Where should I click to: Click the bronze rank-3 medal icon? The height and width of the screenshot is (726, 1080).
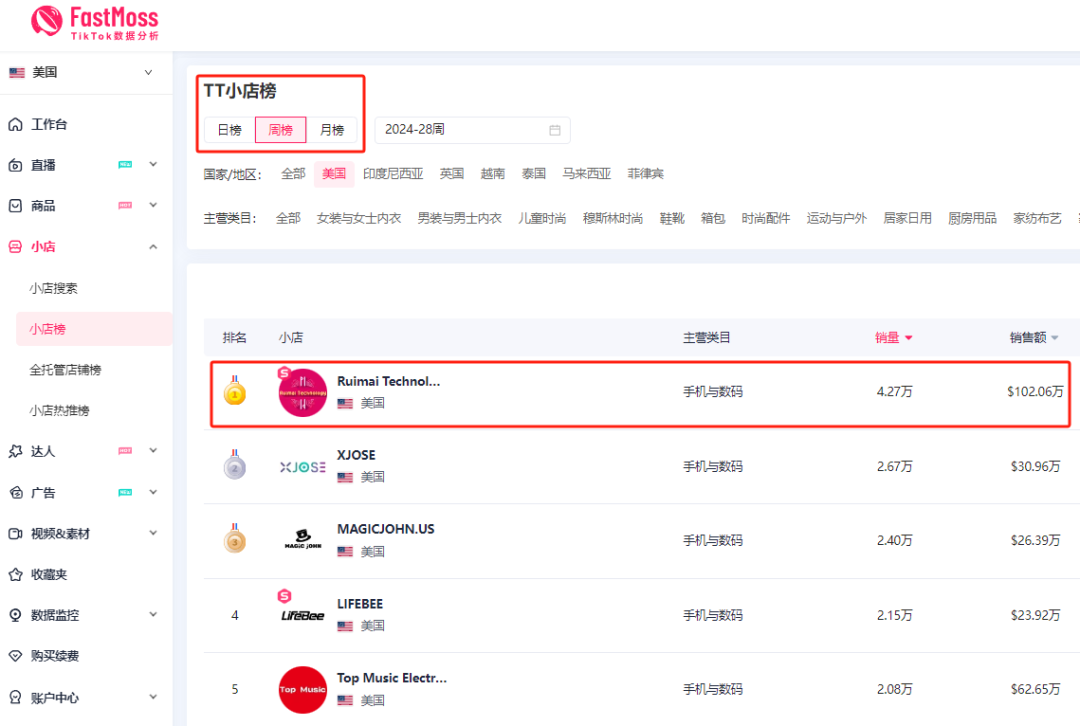point(235,539)
